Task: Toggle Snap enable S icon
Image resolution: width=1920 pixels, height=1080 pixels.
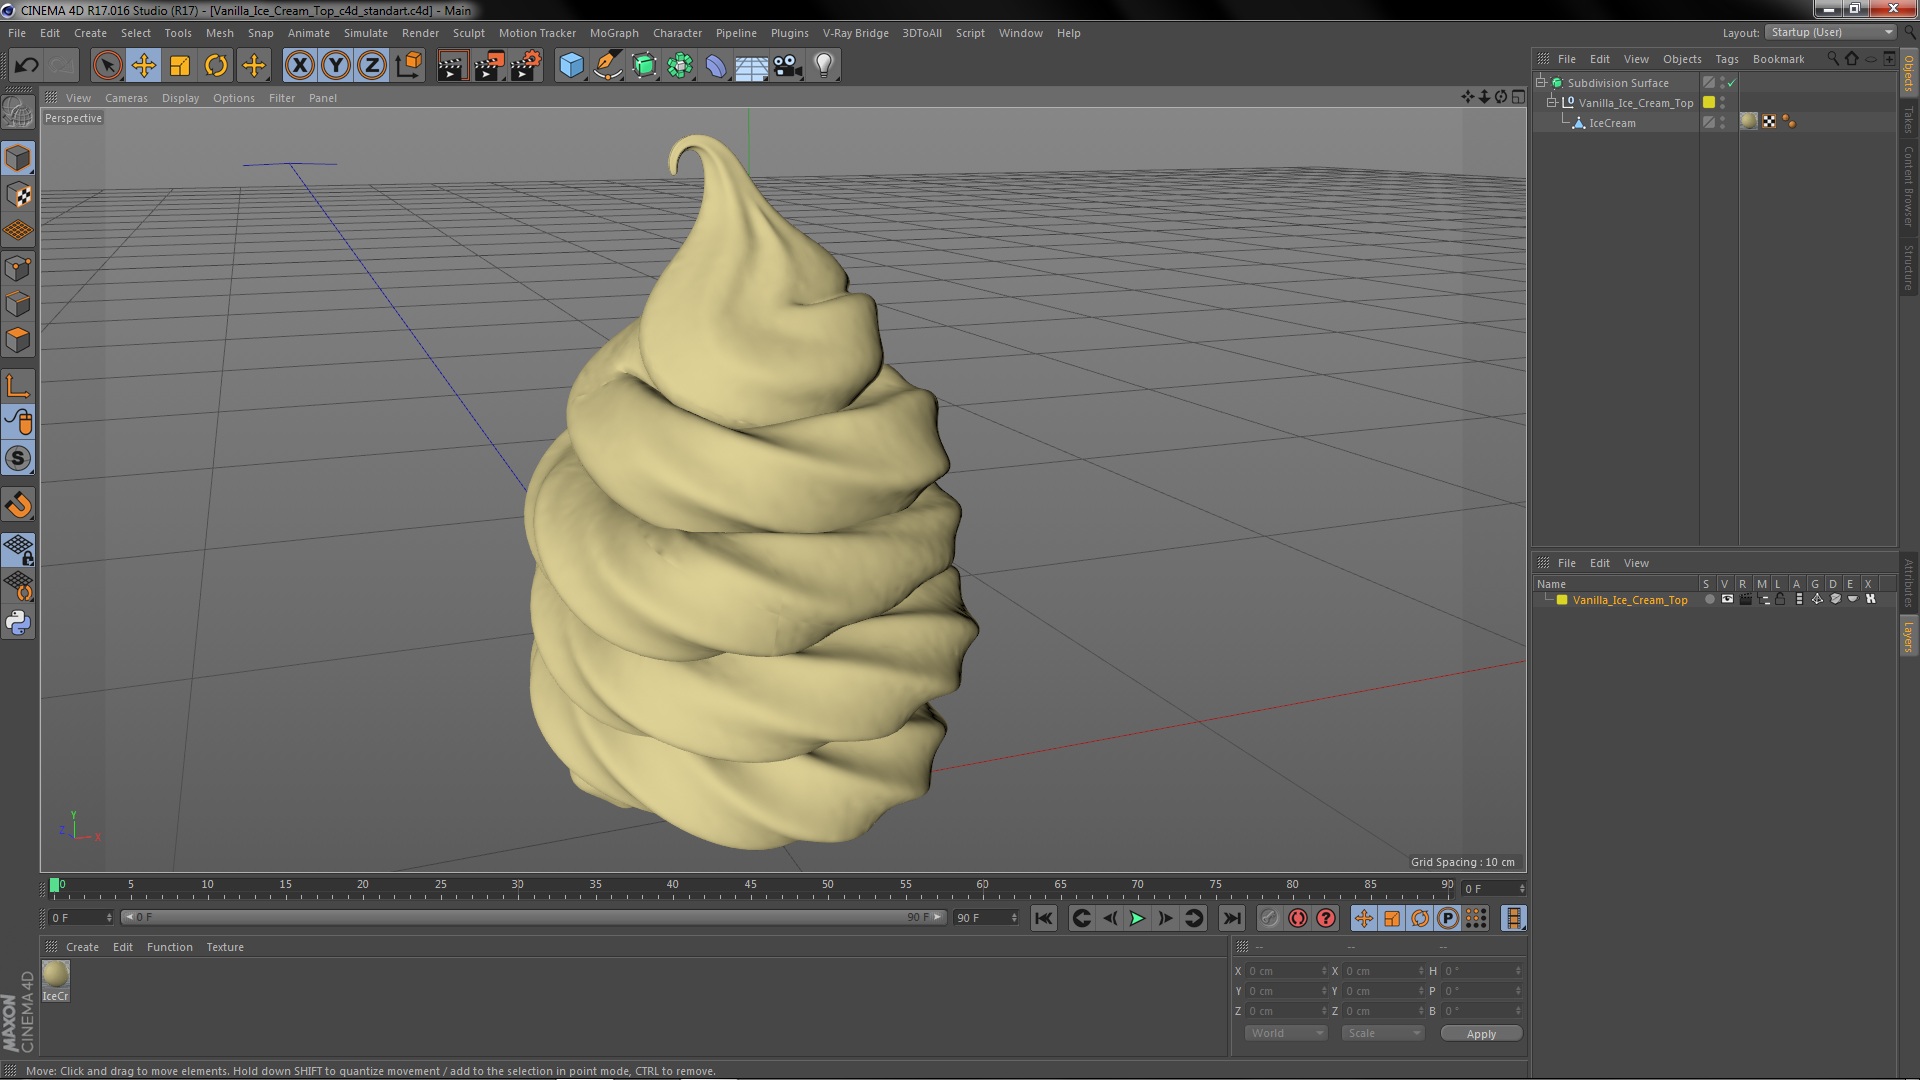Action: click(18, 459)
